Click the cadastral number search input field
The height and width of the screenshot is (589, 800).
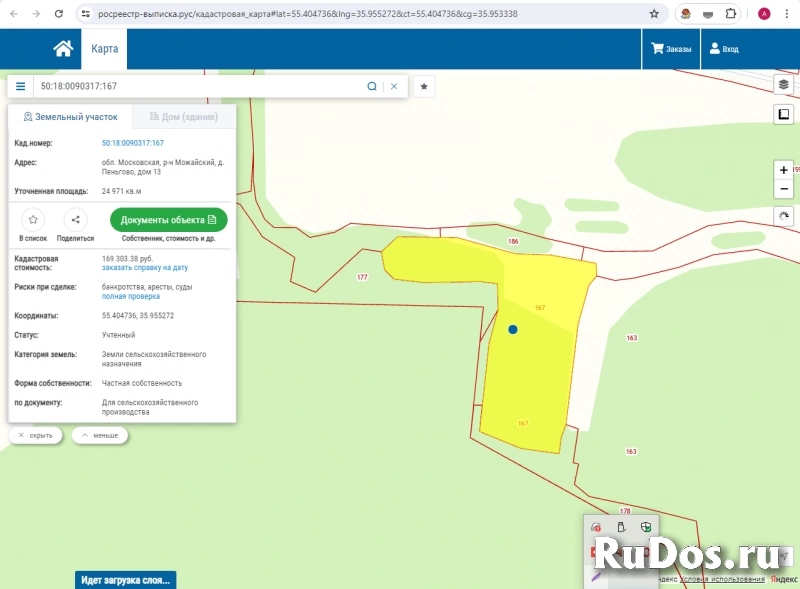tap(200, 87)
